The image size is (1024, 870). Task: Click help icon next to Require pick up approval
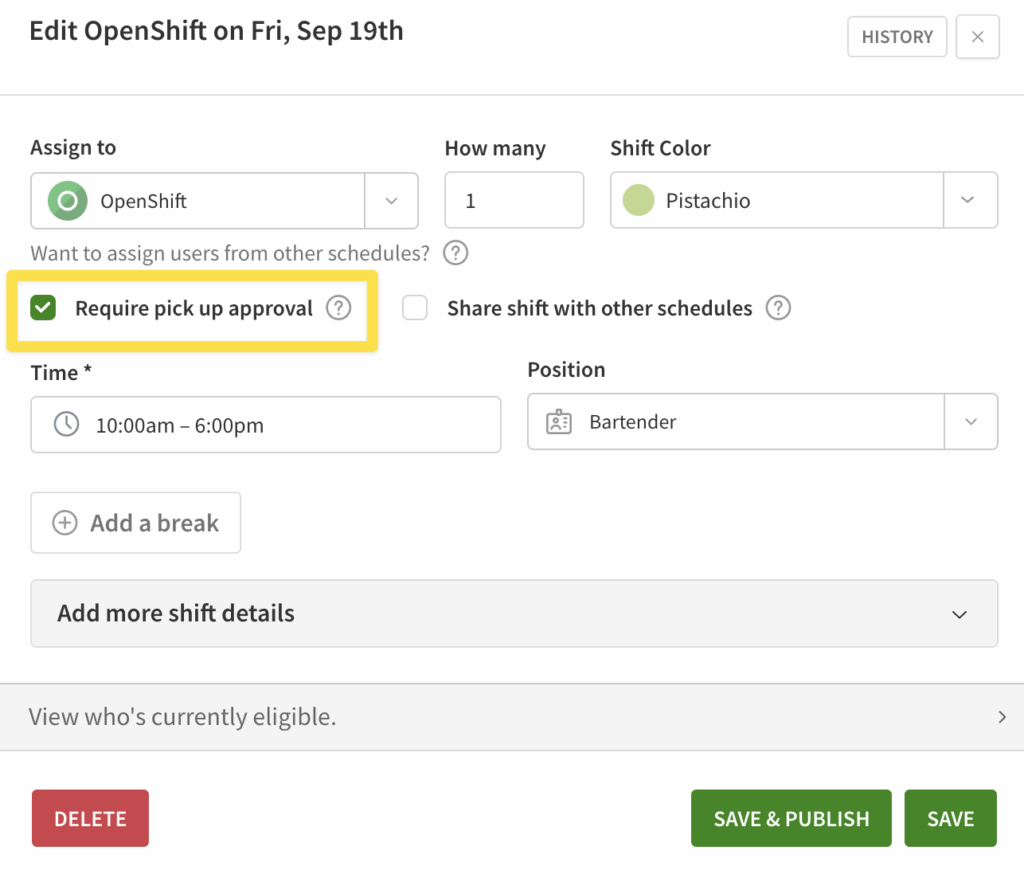[340, 308]
